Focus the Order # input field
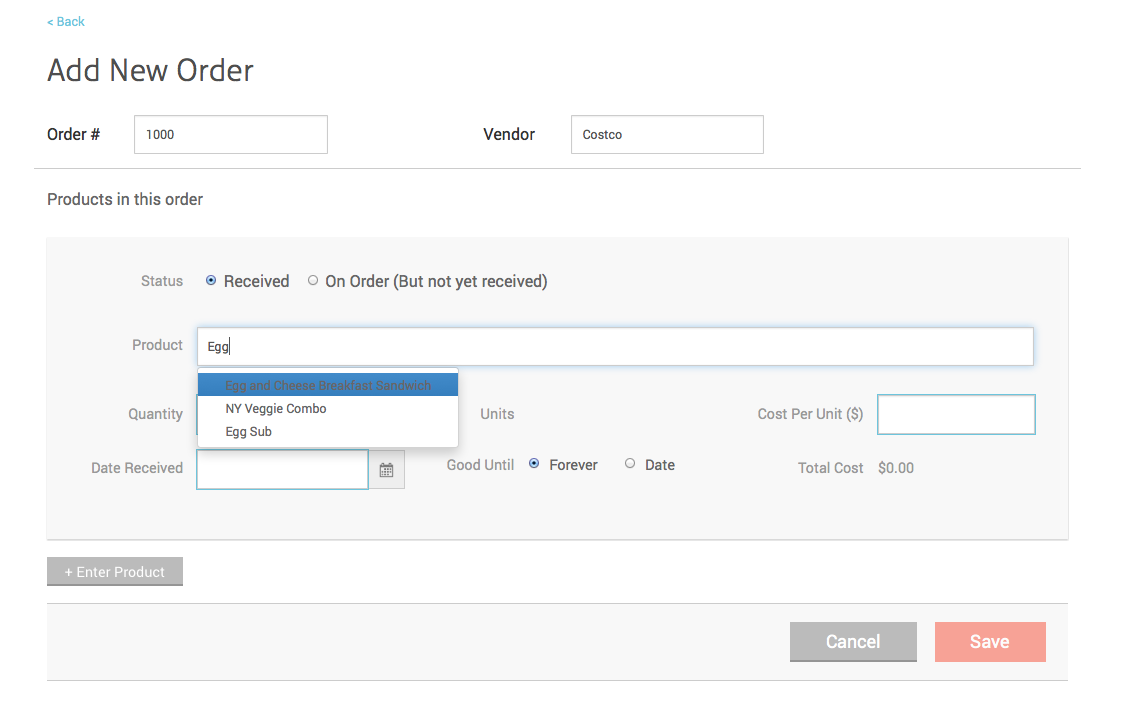This screenshot has height=709, width=1133. tap(231, 134)
